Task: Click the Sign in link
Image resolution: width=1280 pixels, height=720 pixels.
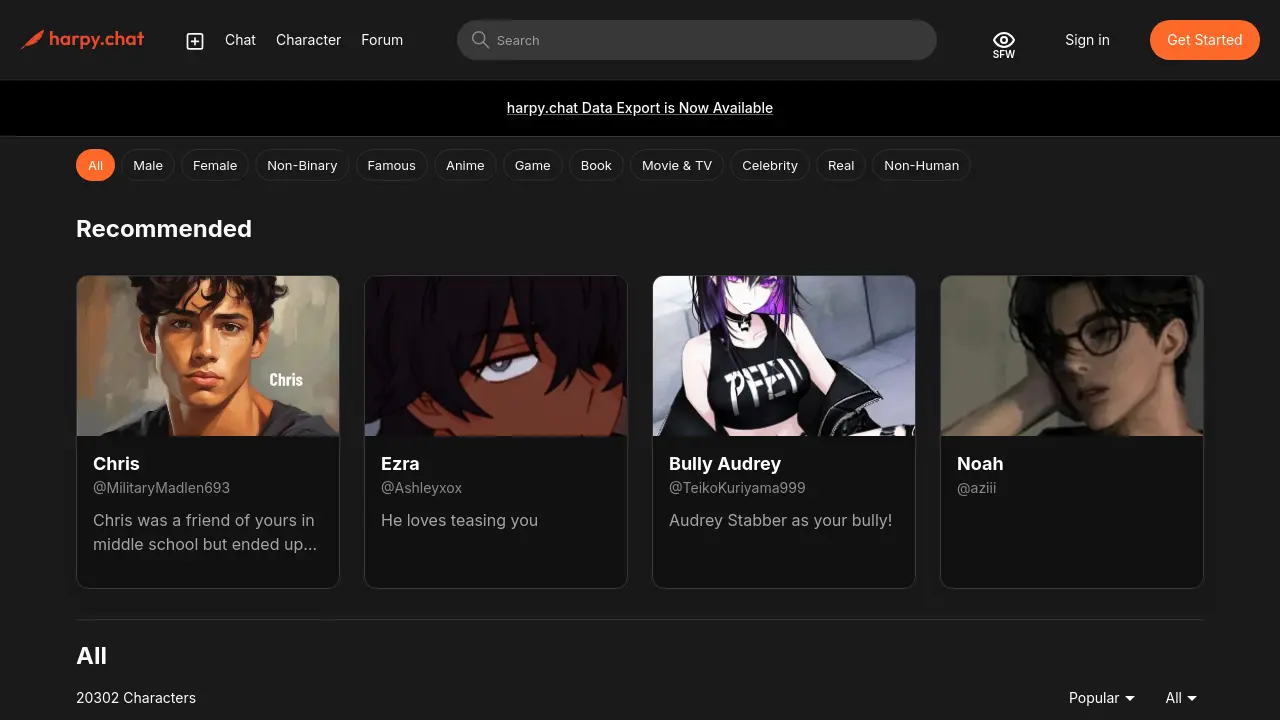Action: pyautogui.click(x=1087, y=40)
